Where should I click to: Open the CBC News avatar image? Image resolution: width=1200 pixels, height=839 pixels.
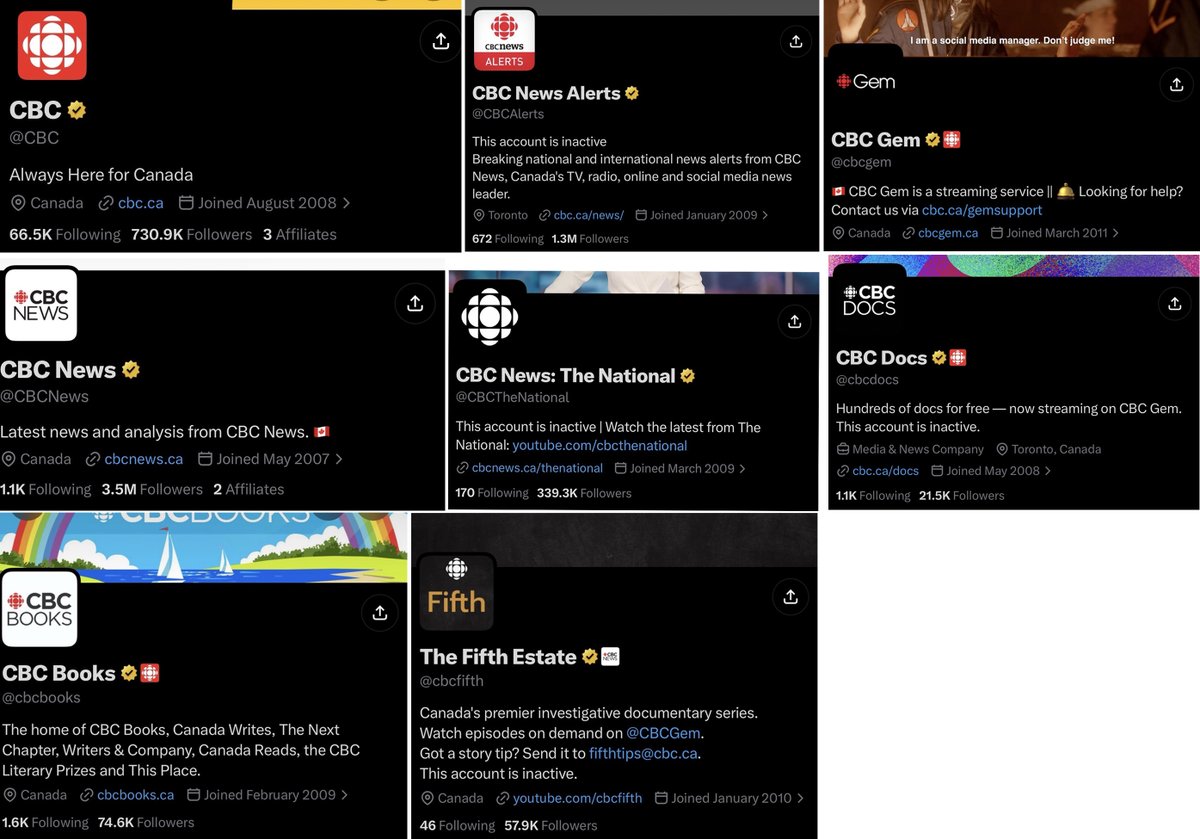coord(40,305)
